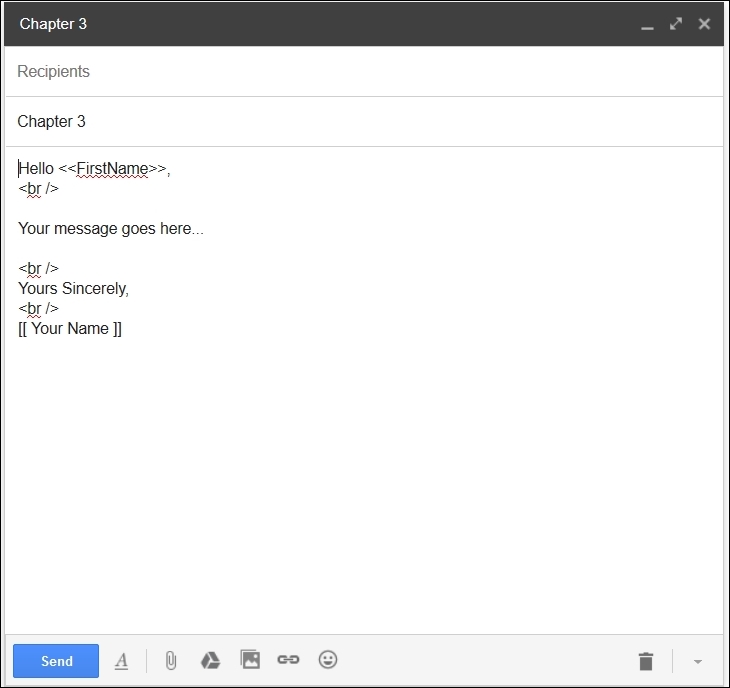Screen dimensions: 730x688
Task: Switch compose window to full-screen
Action: 676,24
